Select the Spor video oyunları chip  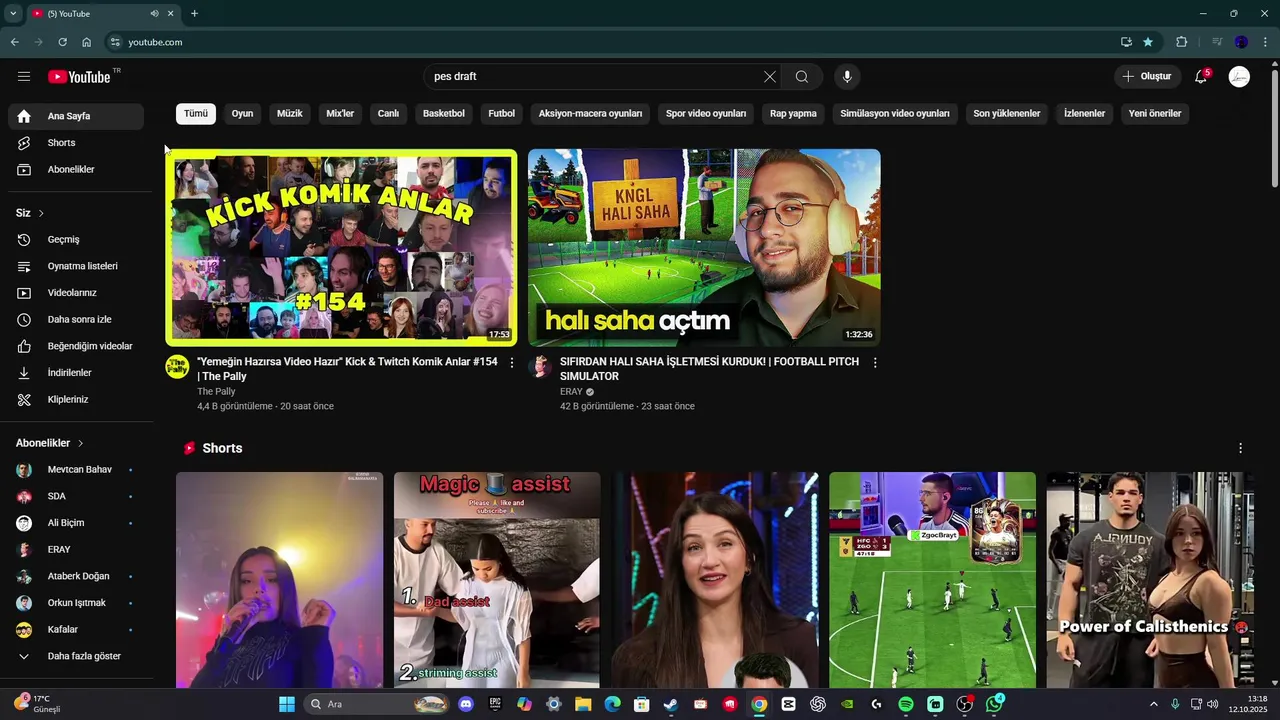[x=706, y=114]
